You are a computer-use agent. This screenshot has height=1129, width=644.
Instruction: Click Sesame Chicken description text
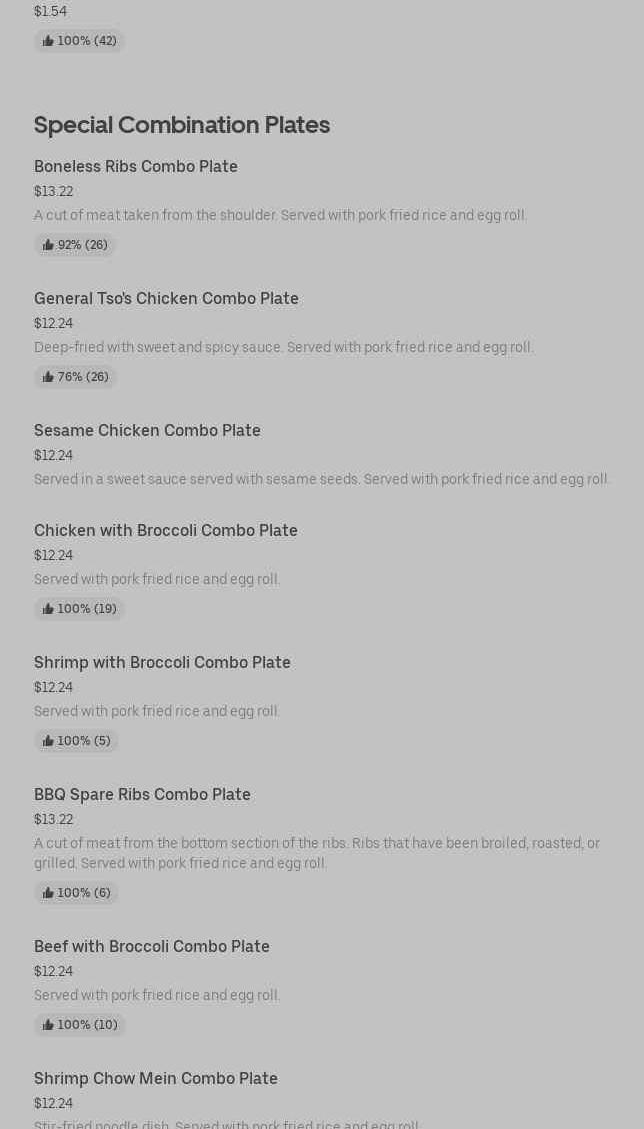click(322, 479)
